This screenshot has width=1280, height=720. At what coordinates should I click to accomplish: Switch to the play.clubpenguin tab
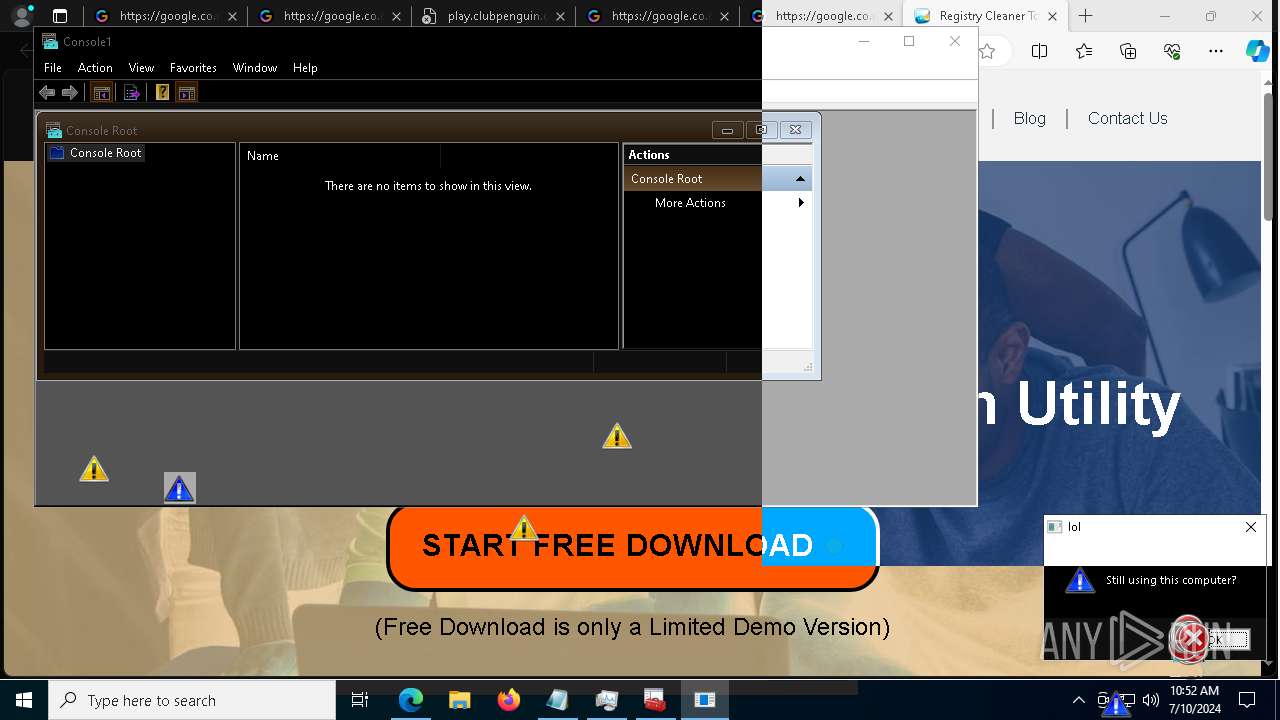click(492, 16)
